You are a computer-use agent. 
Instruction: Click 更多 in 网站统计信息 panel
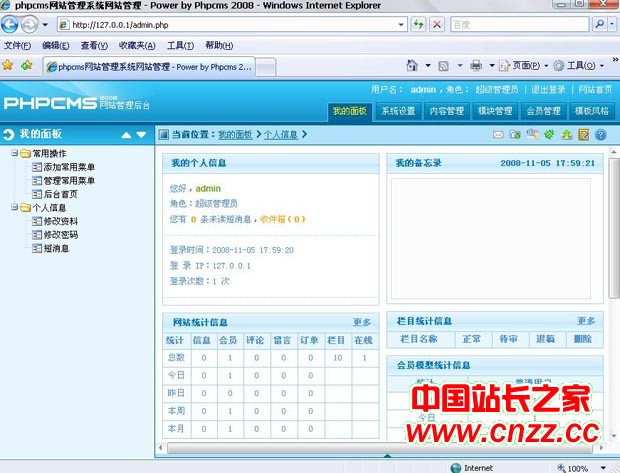coord(362,322)
